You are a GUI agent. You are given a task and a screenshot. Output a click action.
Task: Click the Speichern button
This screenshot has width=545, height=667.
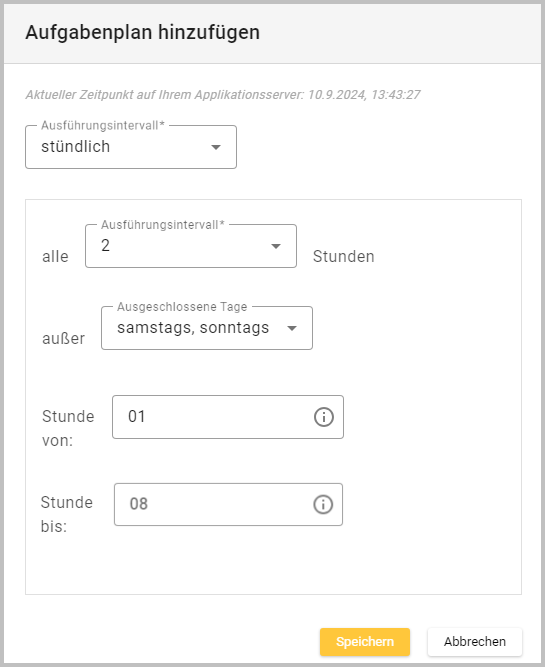(x=365, y=641)
